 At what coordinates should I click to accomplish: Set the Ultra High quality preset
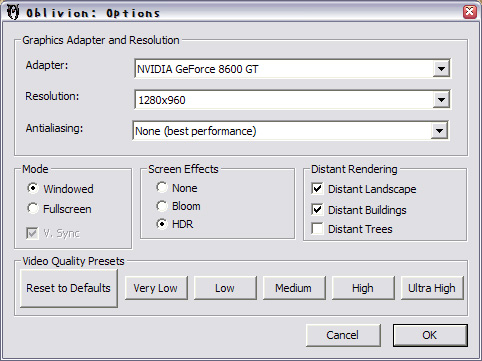tap(432, 288)
